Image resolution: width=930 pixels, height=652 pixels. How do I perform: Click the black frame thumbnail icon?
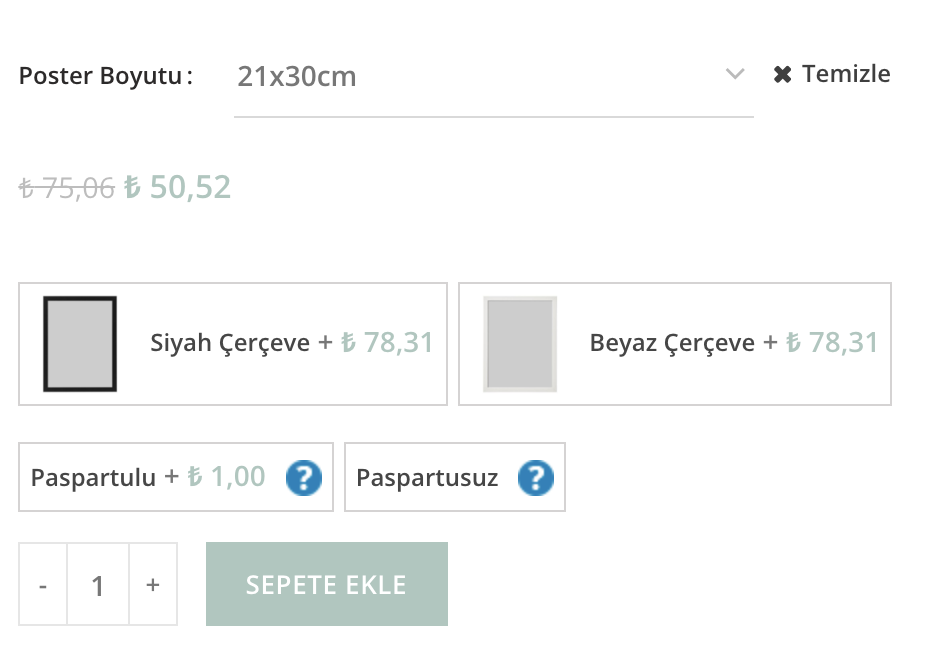click(80, 344)
